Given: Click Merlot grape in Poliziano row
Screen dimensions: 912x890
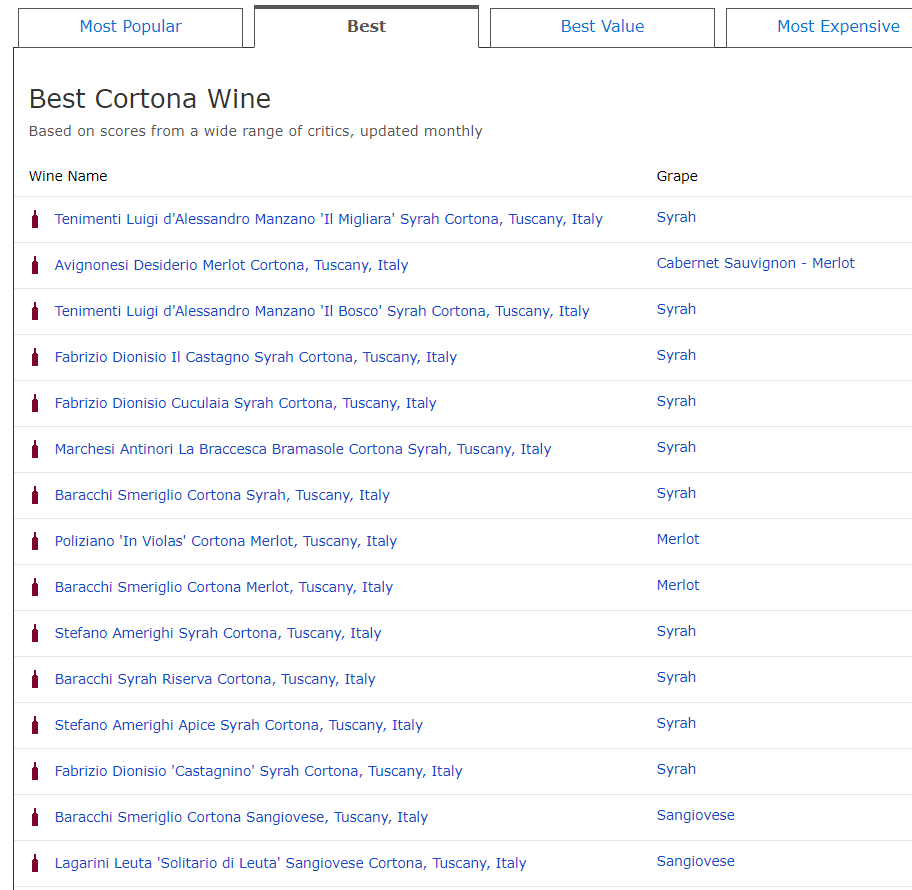Looking at the screenshot, I should coord(678,539).
